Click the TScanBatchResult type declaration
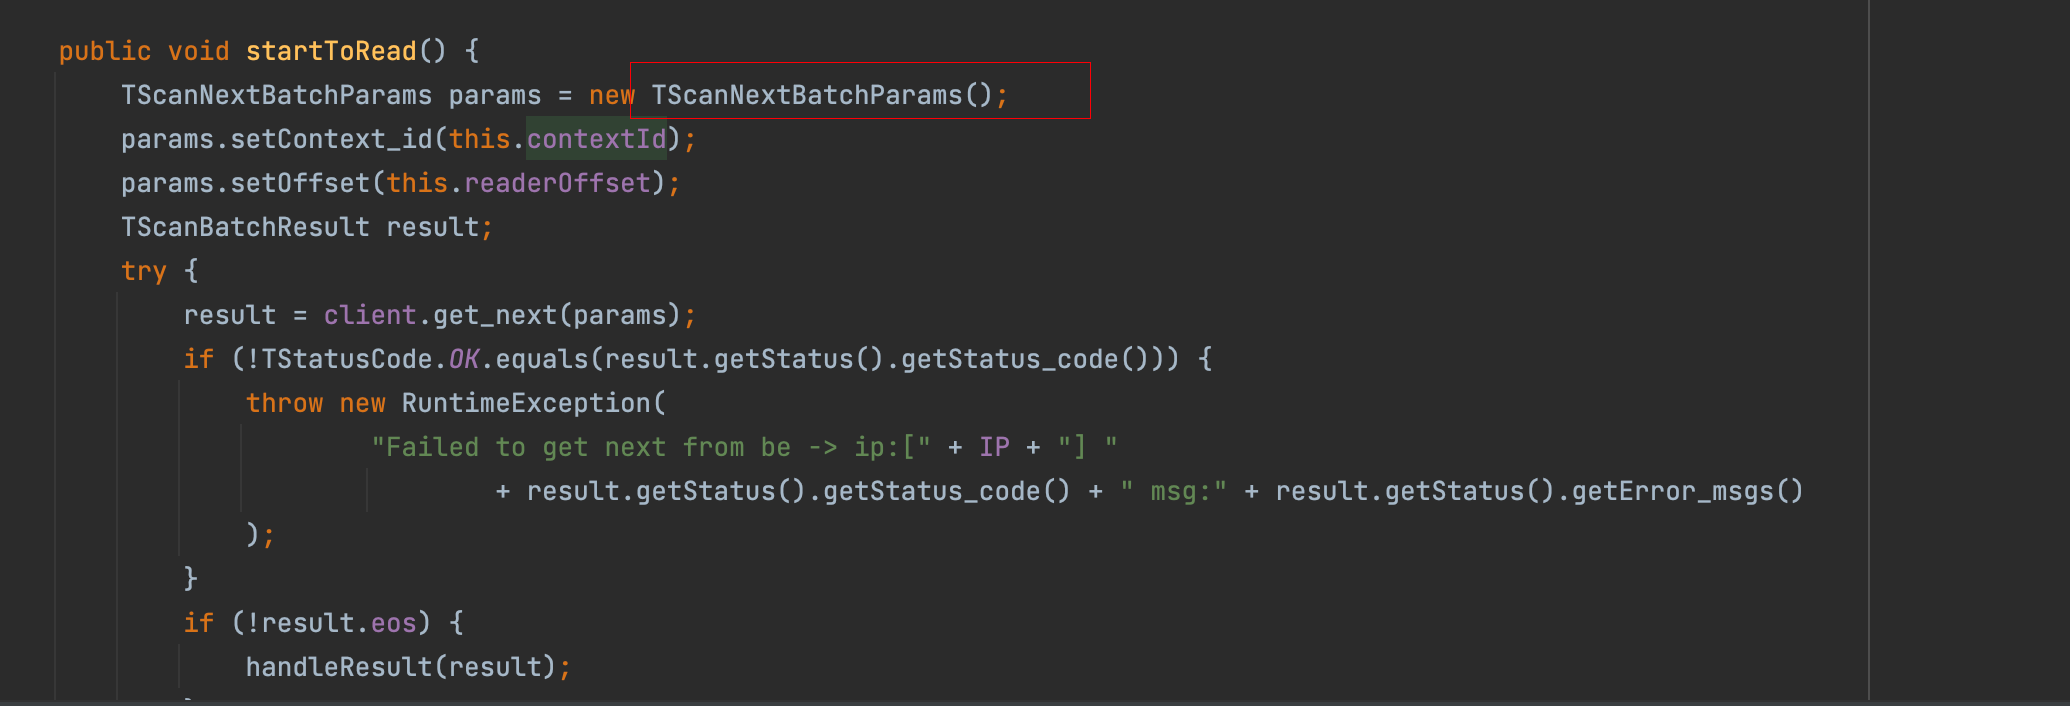Viewport: 2070px width, 706px height. pos(245,227)
